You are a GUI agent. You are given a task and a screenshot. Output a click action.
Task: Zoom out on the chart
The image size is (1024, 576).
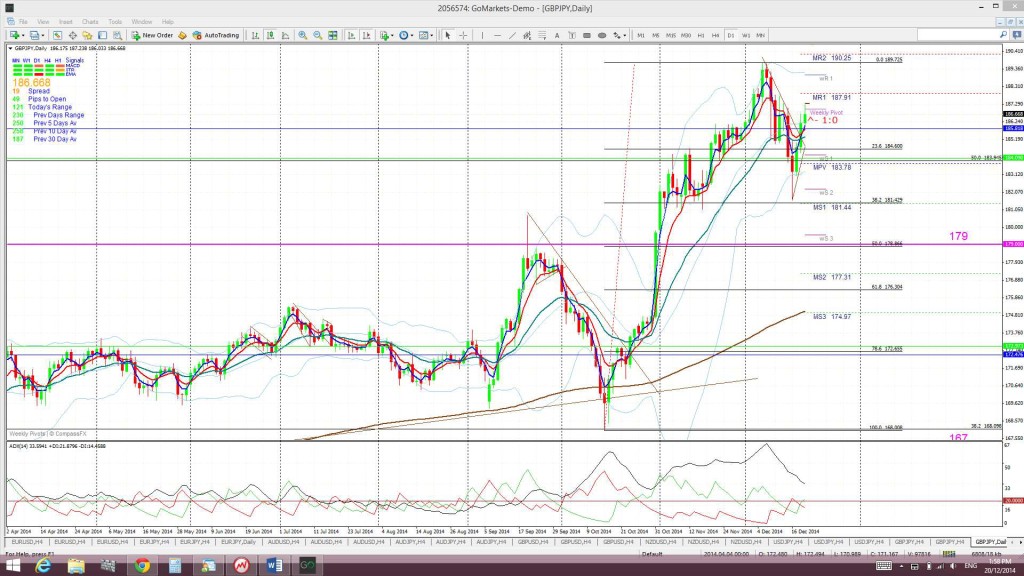[317, 35]
